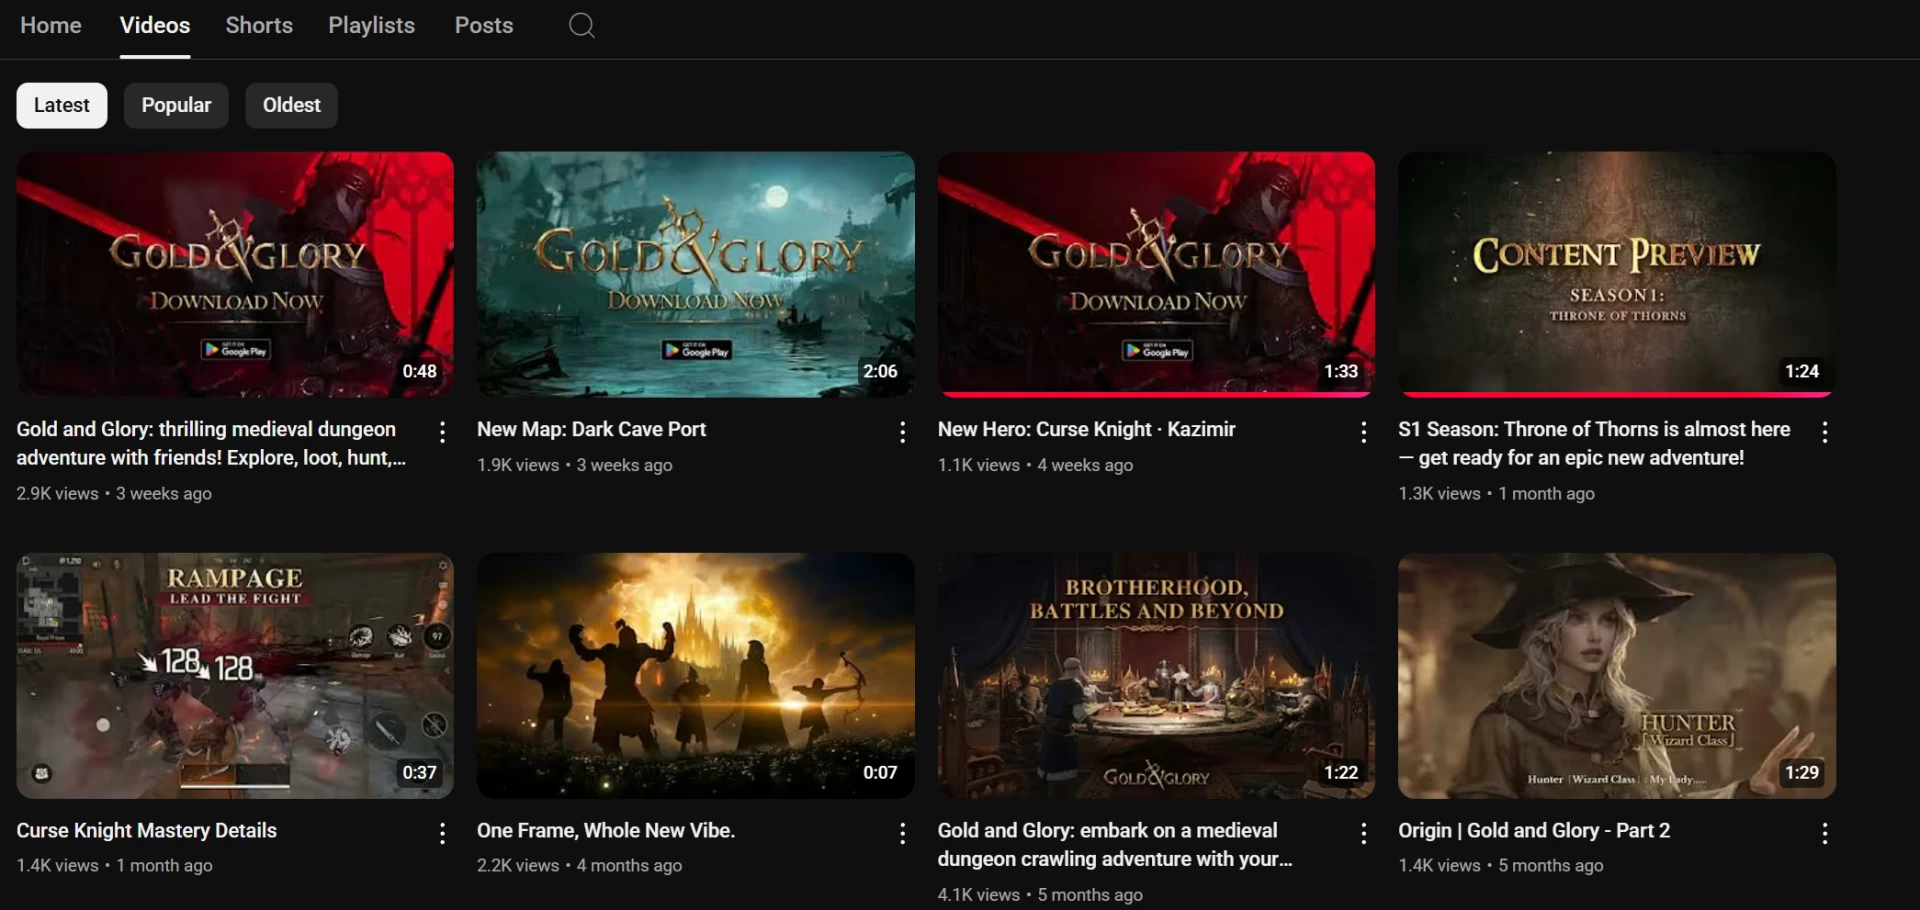Play the Content Preview Season 1 thumbnail
Image resolution: width=1920 pixels, height=910 pixels.
pos(1616,273)
